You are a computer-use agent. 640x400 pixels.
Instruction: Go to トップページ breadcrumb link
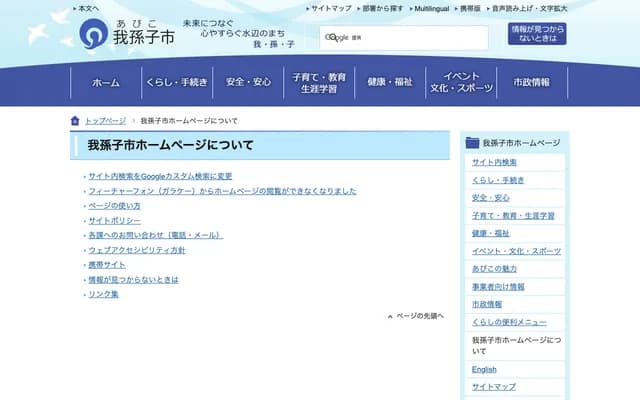coord(105,121)
